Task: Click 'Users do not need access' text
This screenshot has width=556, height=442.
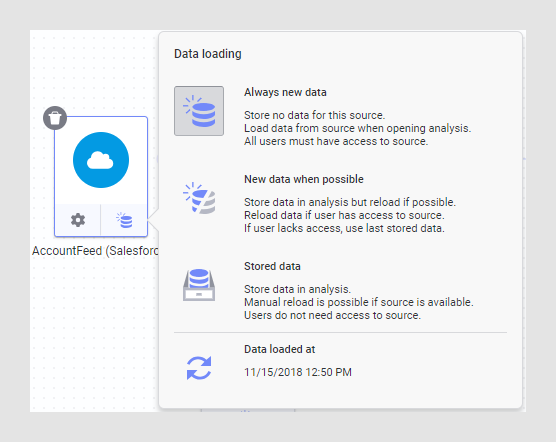Action: click(332, 315)
